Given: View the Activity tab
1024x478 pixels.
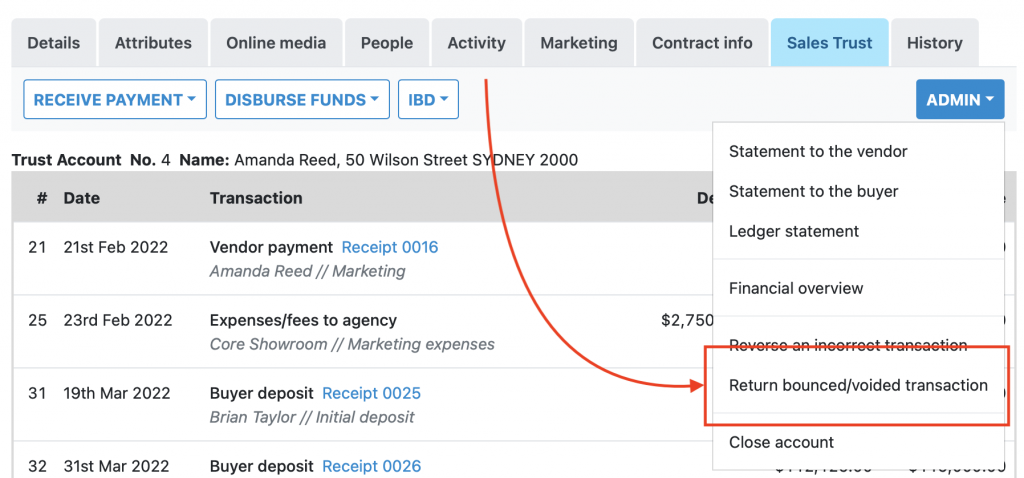Looking at the screenshot, I should click(476, 43).
